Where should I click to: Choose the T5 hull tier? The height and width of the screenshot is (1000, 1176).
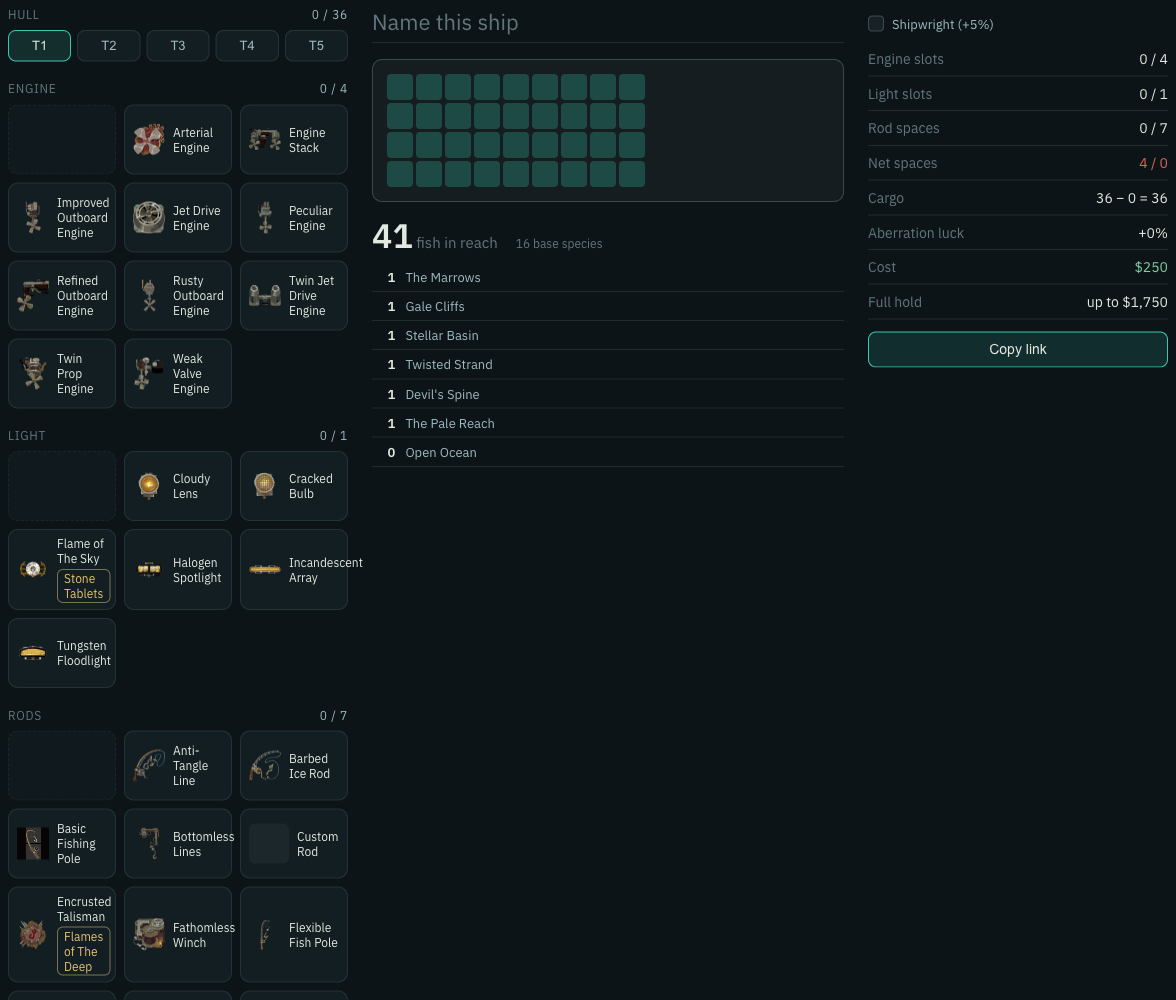[x=316, y=46]
